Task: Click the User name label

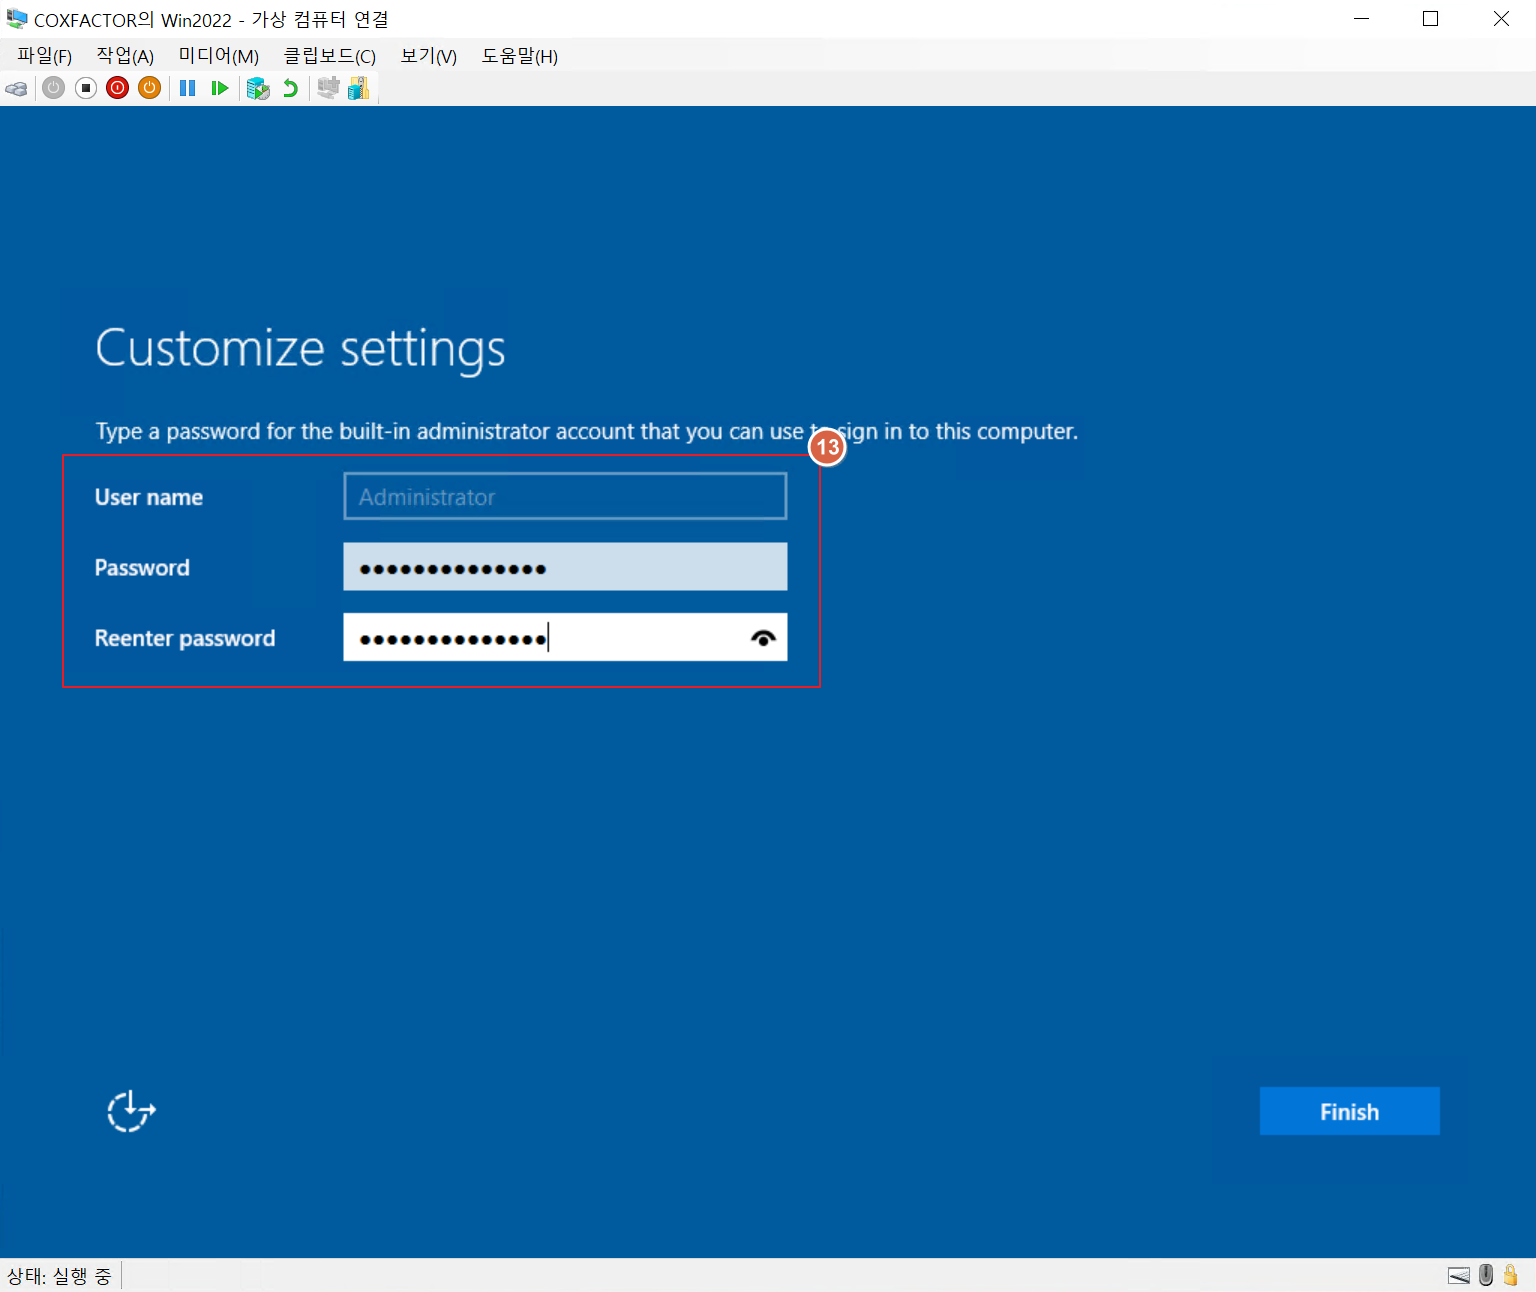Action: tap(149, 497)
